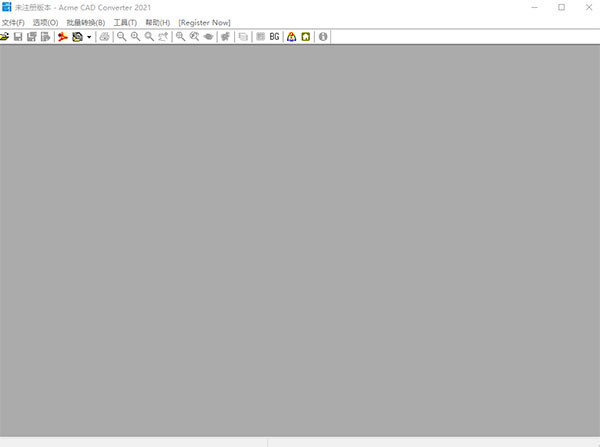This screenshot has height=447, width=600.
Task: Click the Zoom In magnifier icon
Action: (x=135, y=37)
